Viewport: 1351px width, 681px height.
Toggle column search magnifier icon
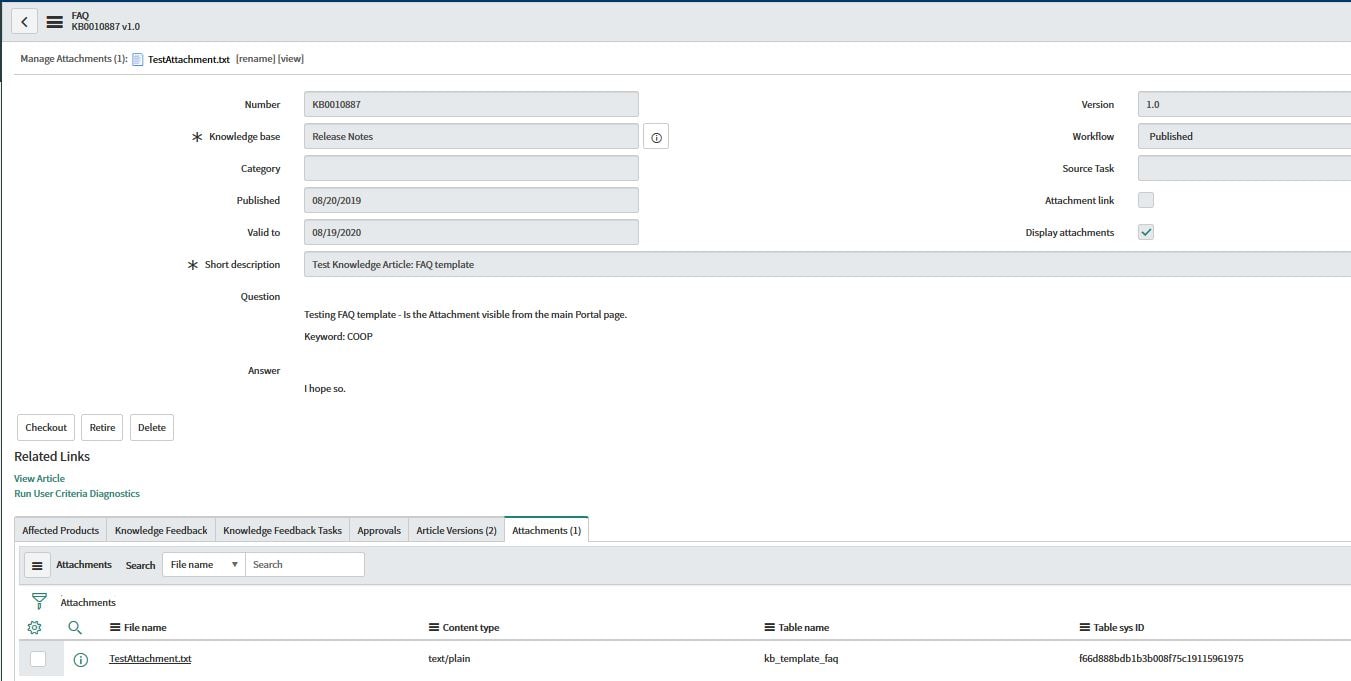75,627
